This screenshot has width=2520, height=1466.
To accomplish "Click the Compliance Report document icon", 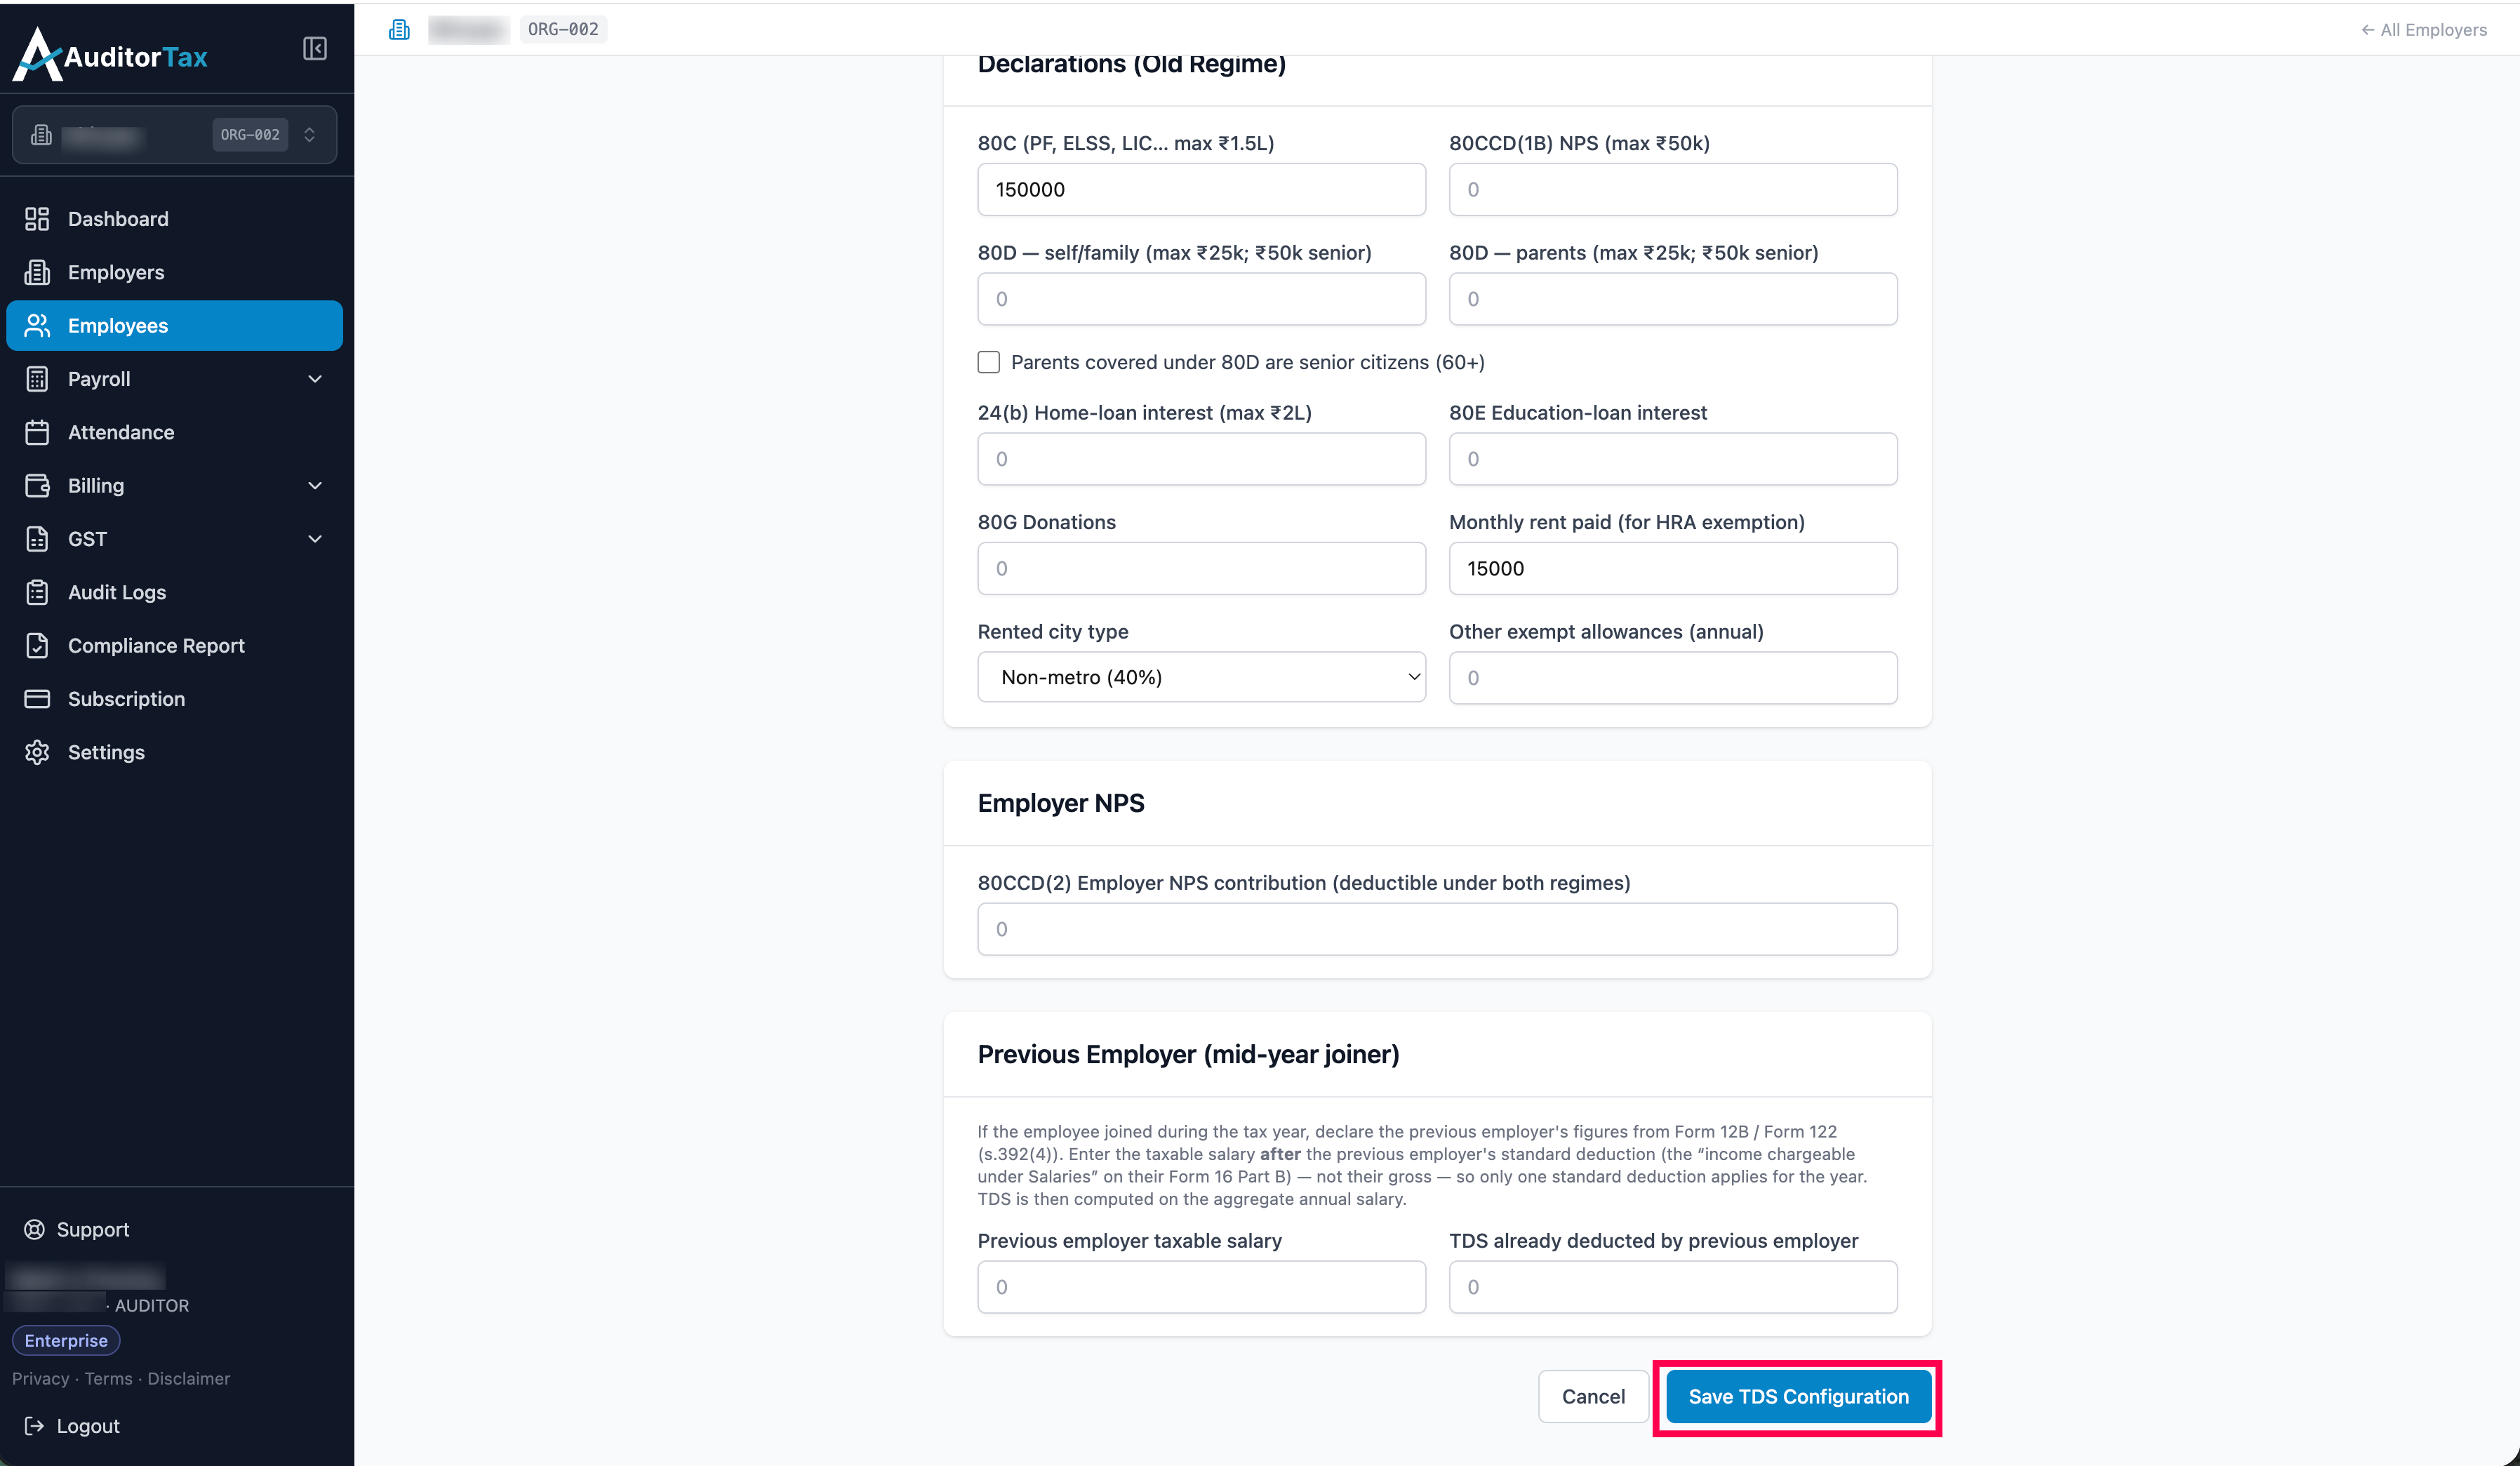I will point(37,645).
